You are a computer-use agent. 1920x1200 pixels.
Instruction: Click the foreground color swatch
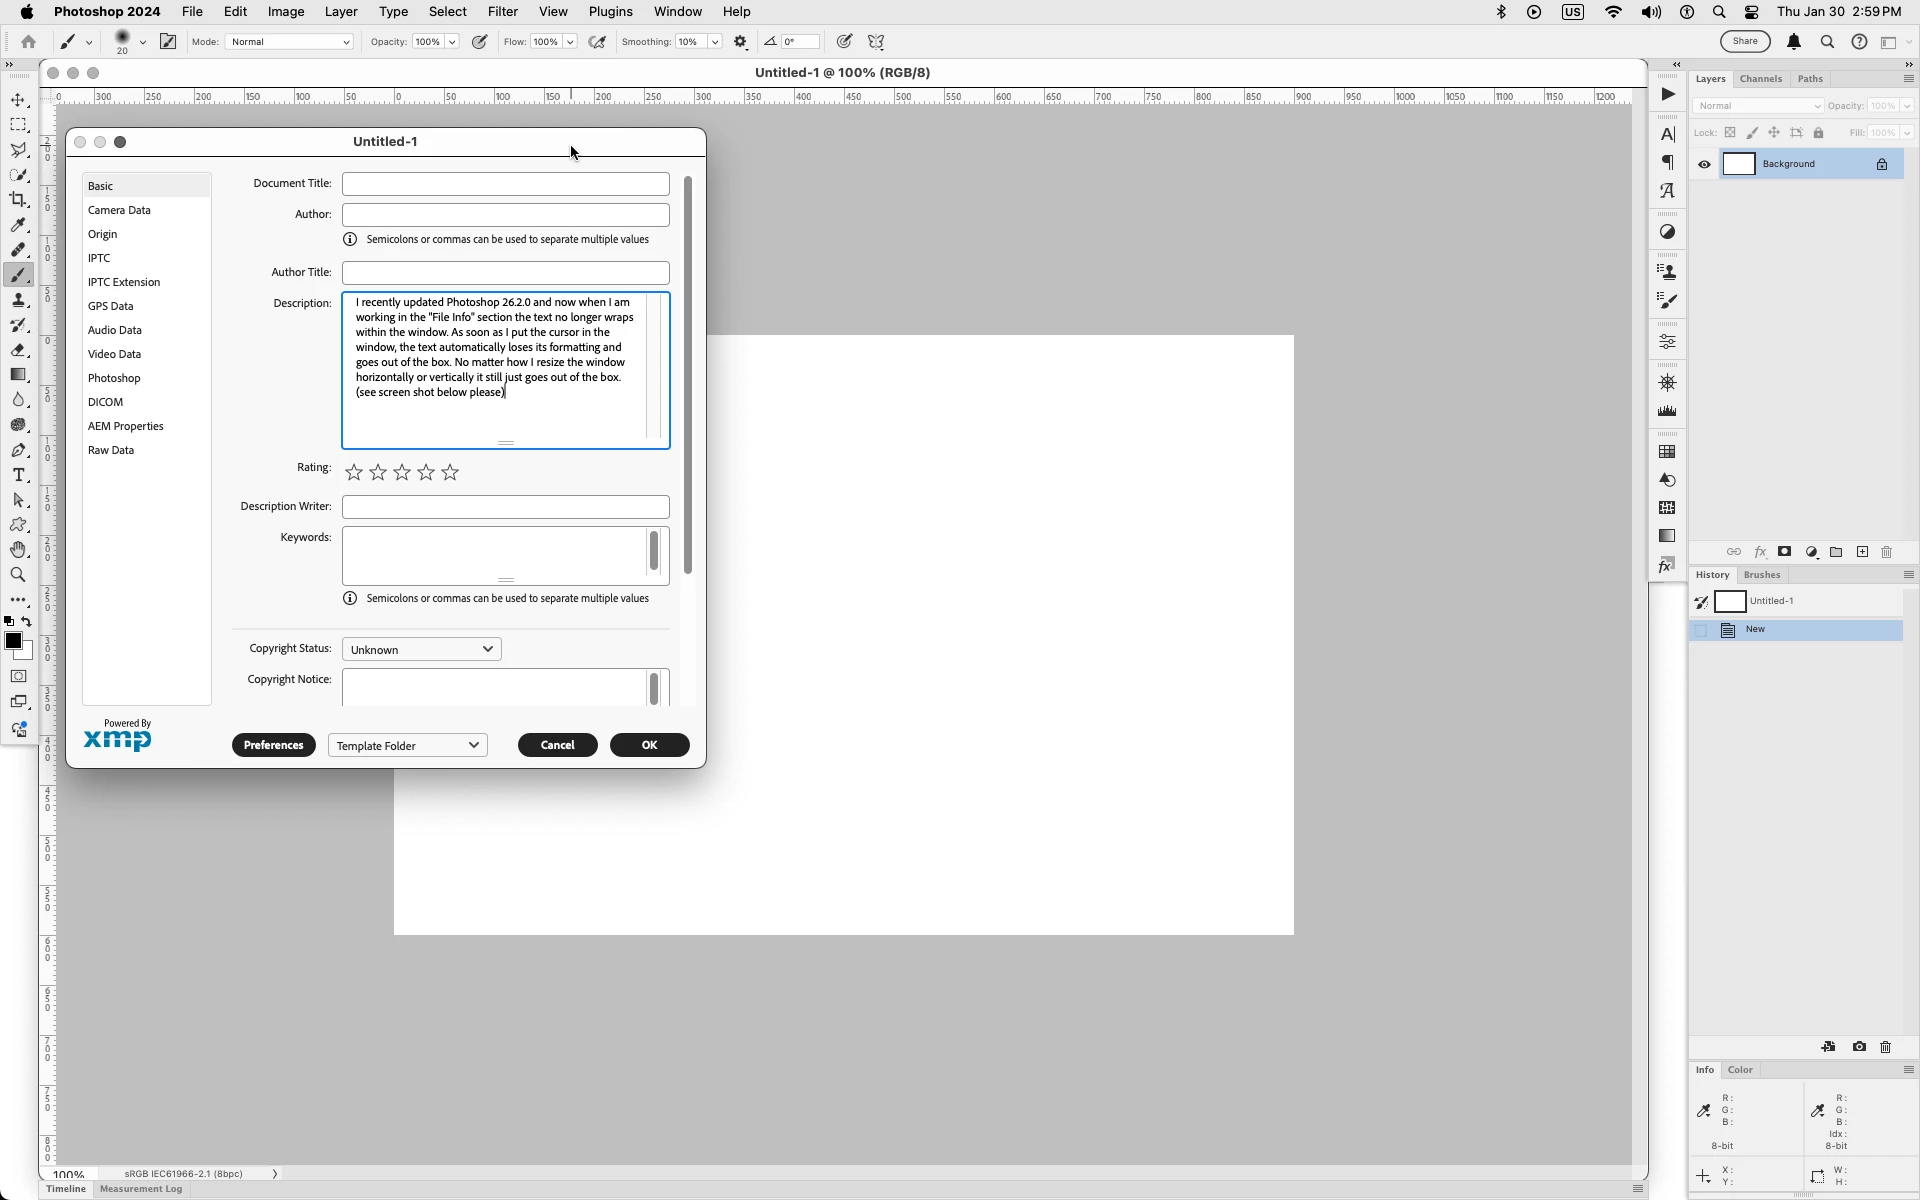[x=13, y=641]
